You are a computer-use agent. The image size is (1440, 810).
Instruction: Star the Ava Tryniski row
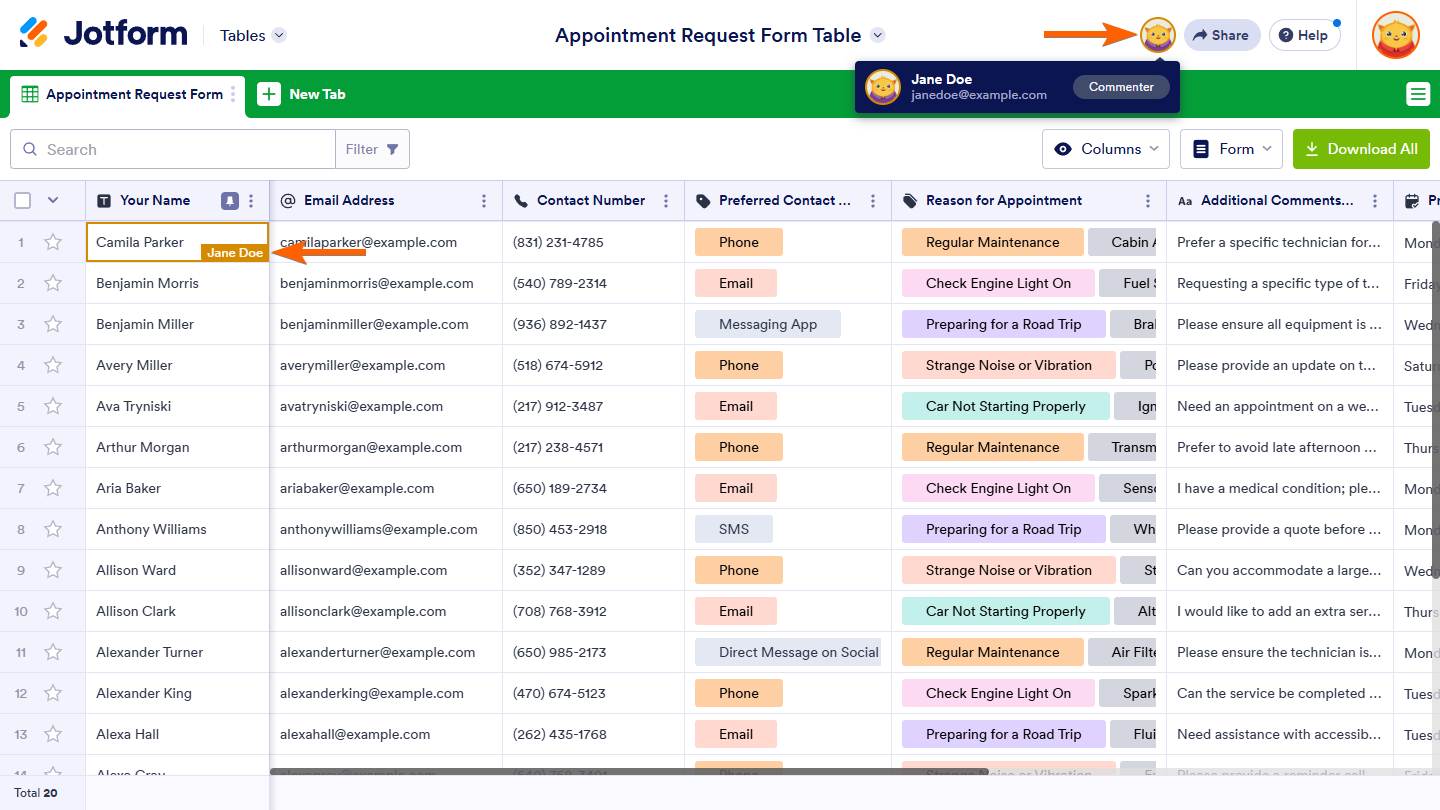pyautogui.click(x=53, y=406)
